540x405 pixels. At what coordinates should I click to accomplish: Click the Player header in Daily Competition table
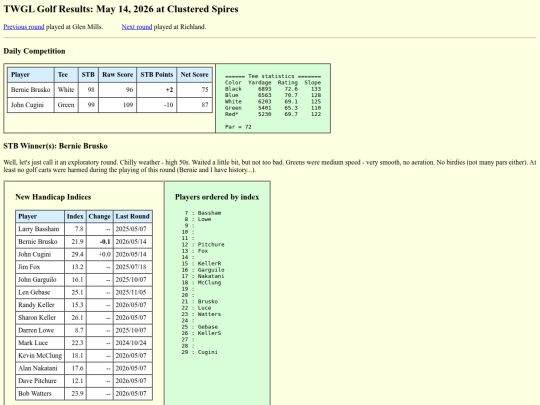[x=31, y=75]
